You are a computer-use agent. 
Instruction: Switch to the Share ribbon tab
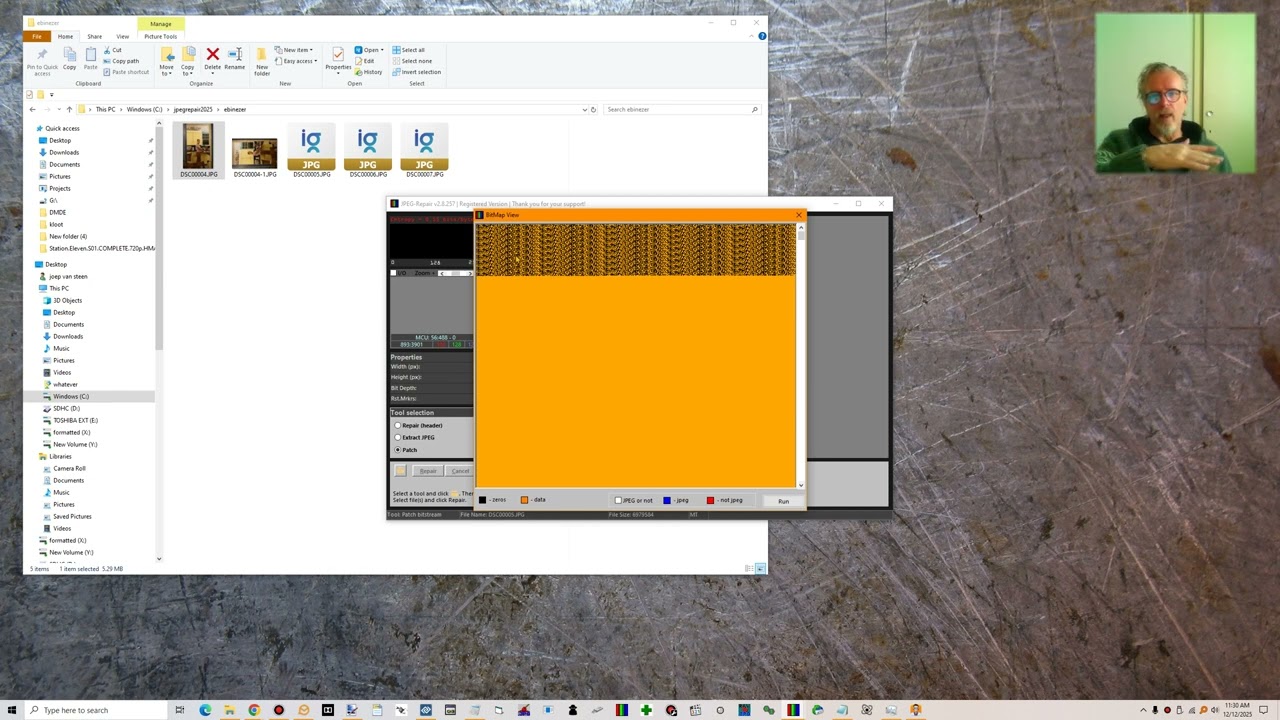[94, 36]
